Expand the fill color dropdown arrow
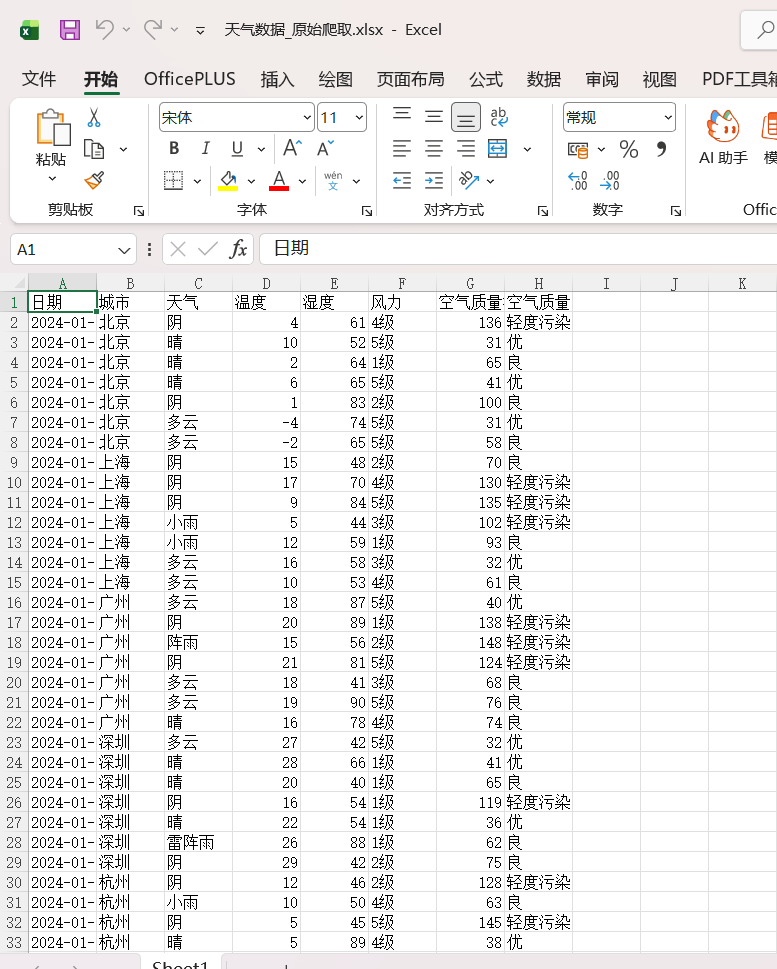This screenshot has width=777, height=969. click(x=252, y=181)
